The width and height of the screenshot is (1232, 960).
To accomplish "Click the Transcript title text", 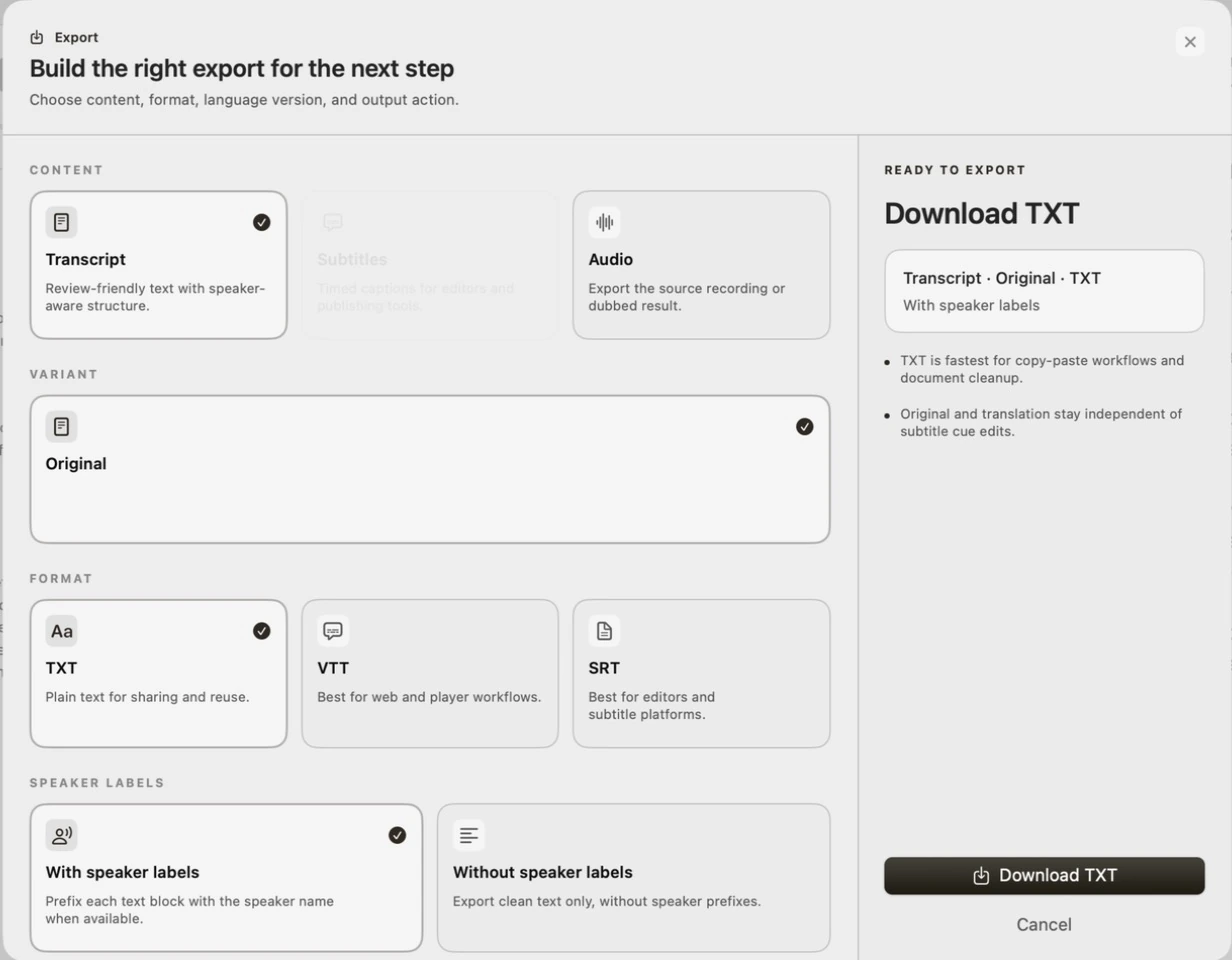I will 85,260.
